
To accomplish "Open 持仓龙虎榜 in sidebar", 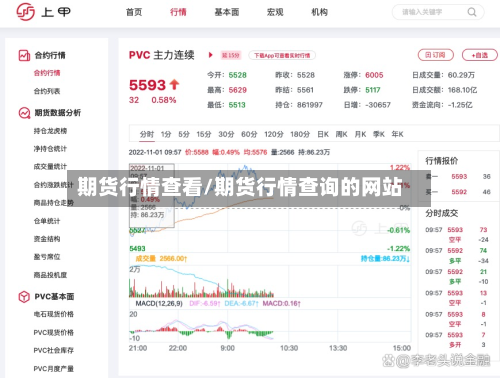I will point(50,131).
